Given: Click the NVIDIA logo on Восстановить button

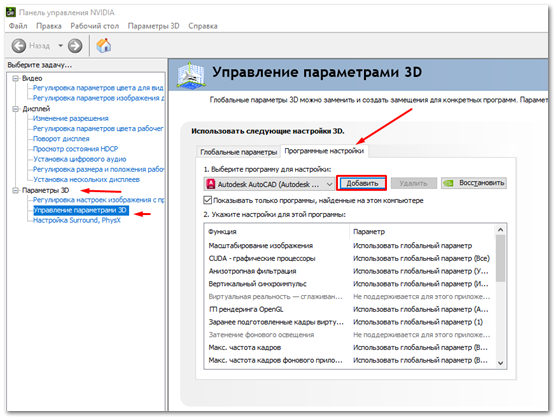Looking at the screenshot, I should coord(449,183).
